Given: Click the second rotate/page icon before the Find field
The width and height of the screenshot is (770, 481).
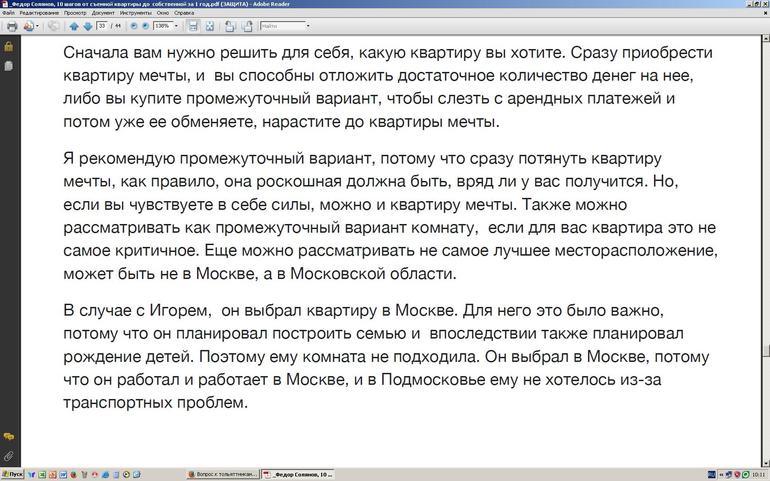Looking at the screenshot, I should [247, 26].
